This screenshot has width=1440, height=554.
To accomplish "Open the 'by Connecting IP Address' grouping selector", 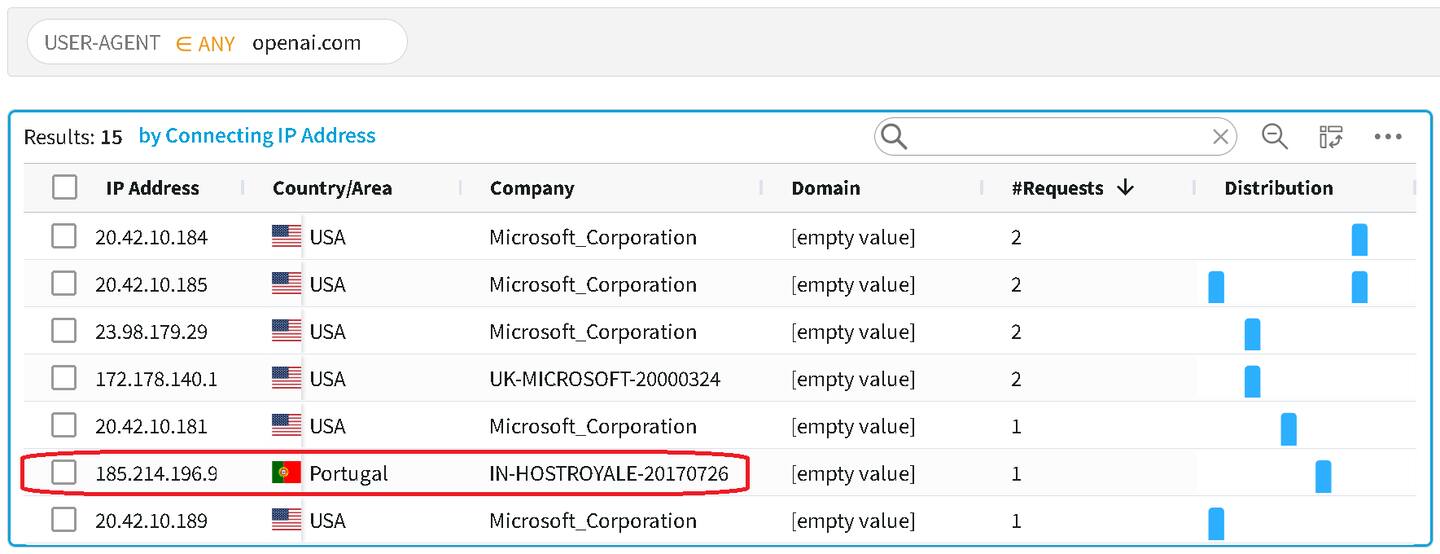I will click(257, 136).
